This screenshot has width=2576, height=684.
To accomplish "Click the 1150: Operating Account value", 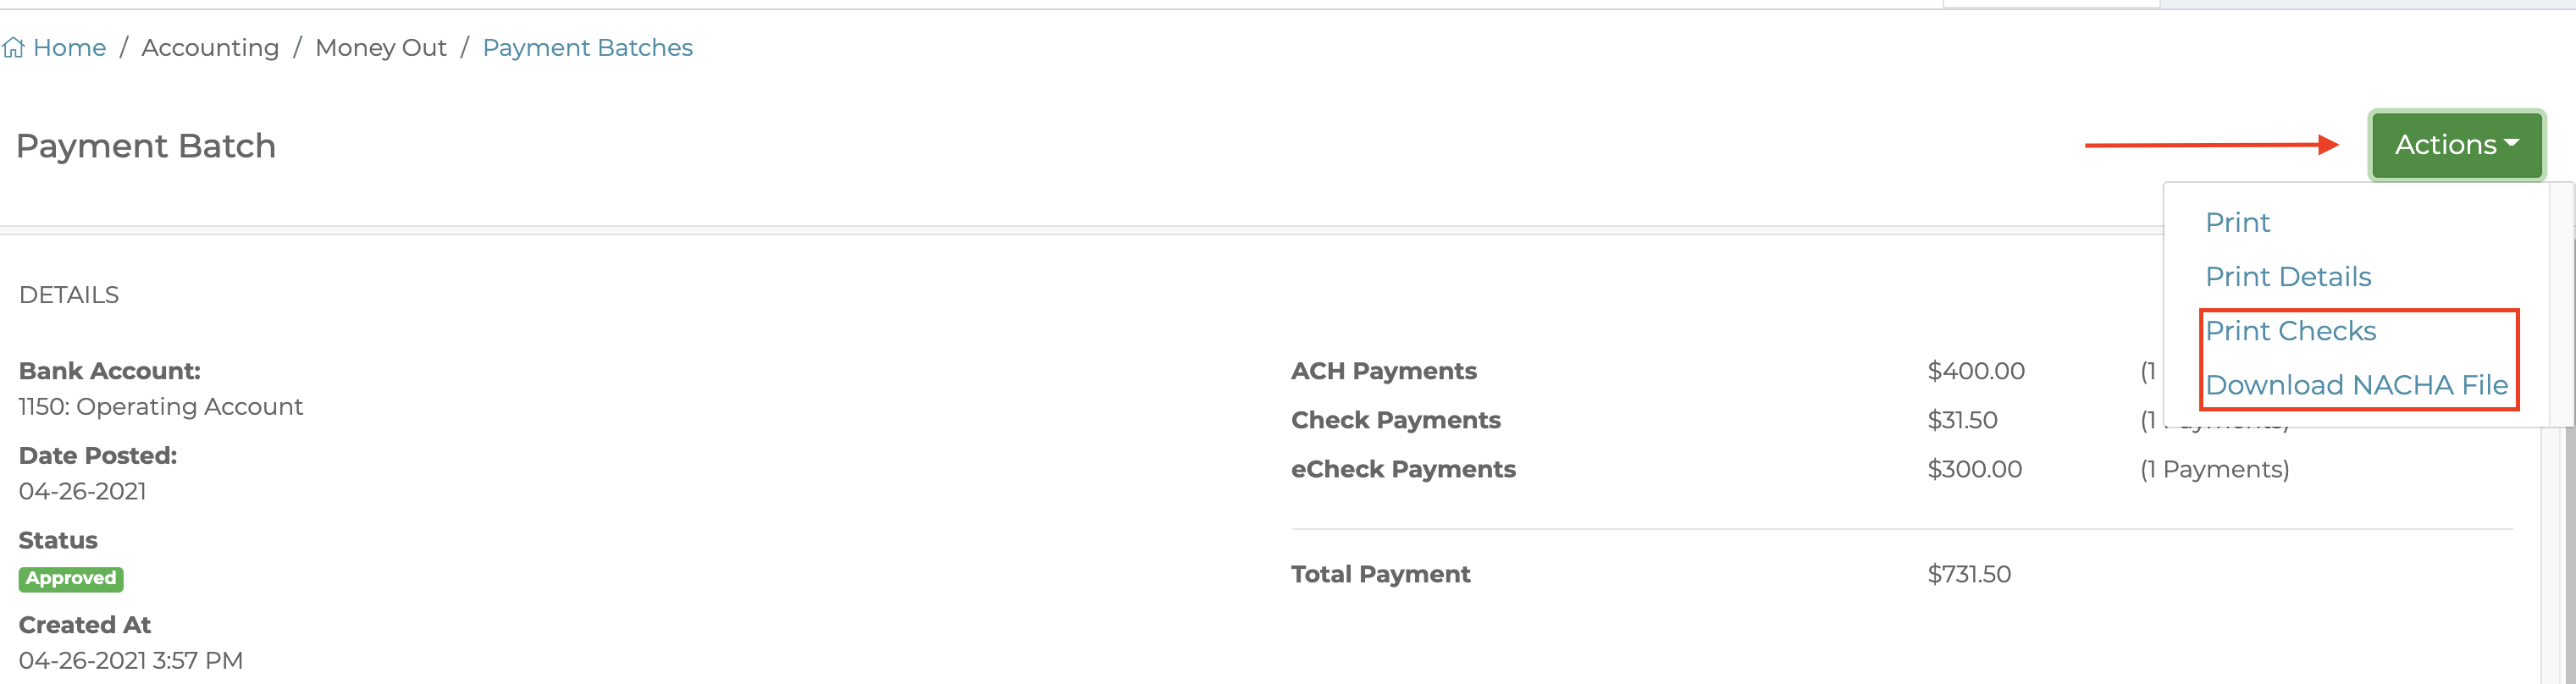I will click(x=160, y=407).
